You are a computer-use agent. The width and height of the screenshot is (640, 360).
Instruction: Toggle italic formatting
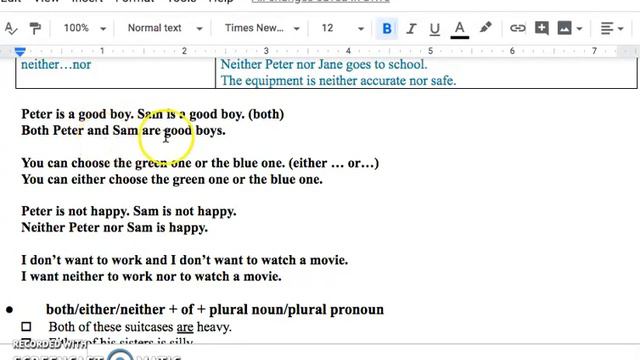411,29
